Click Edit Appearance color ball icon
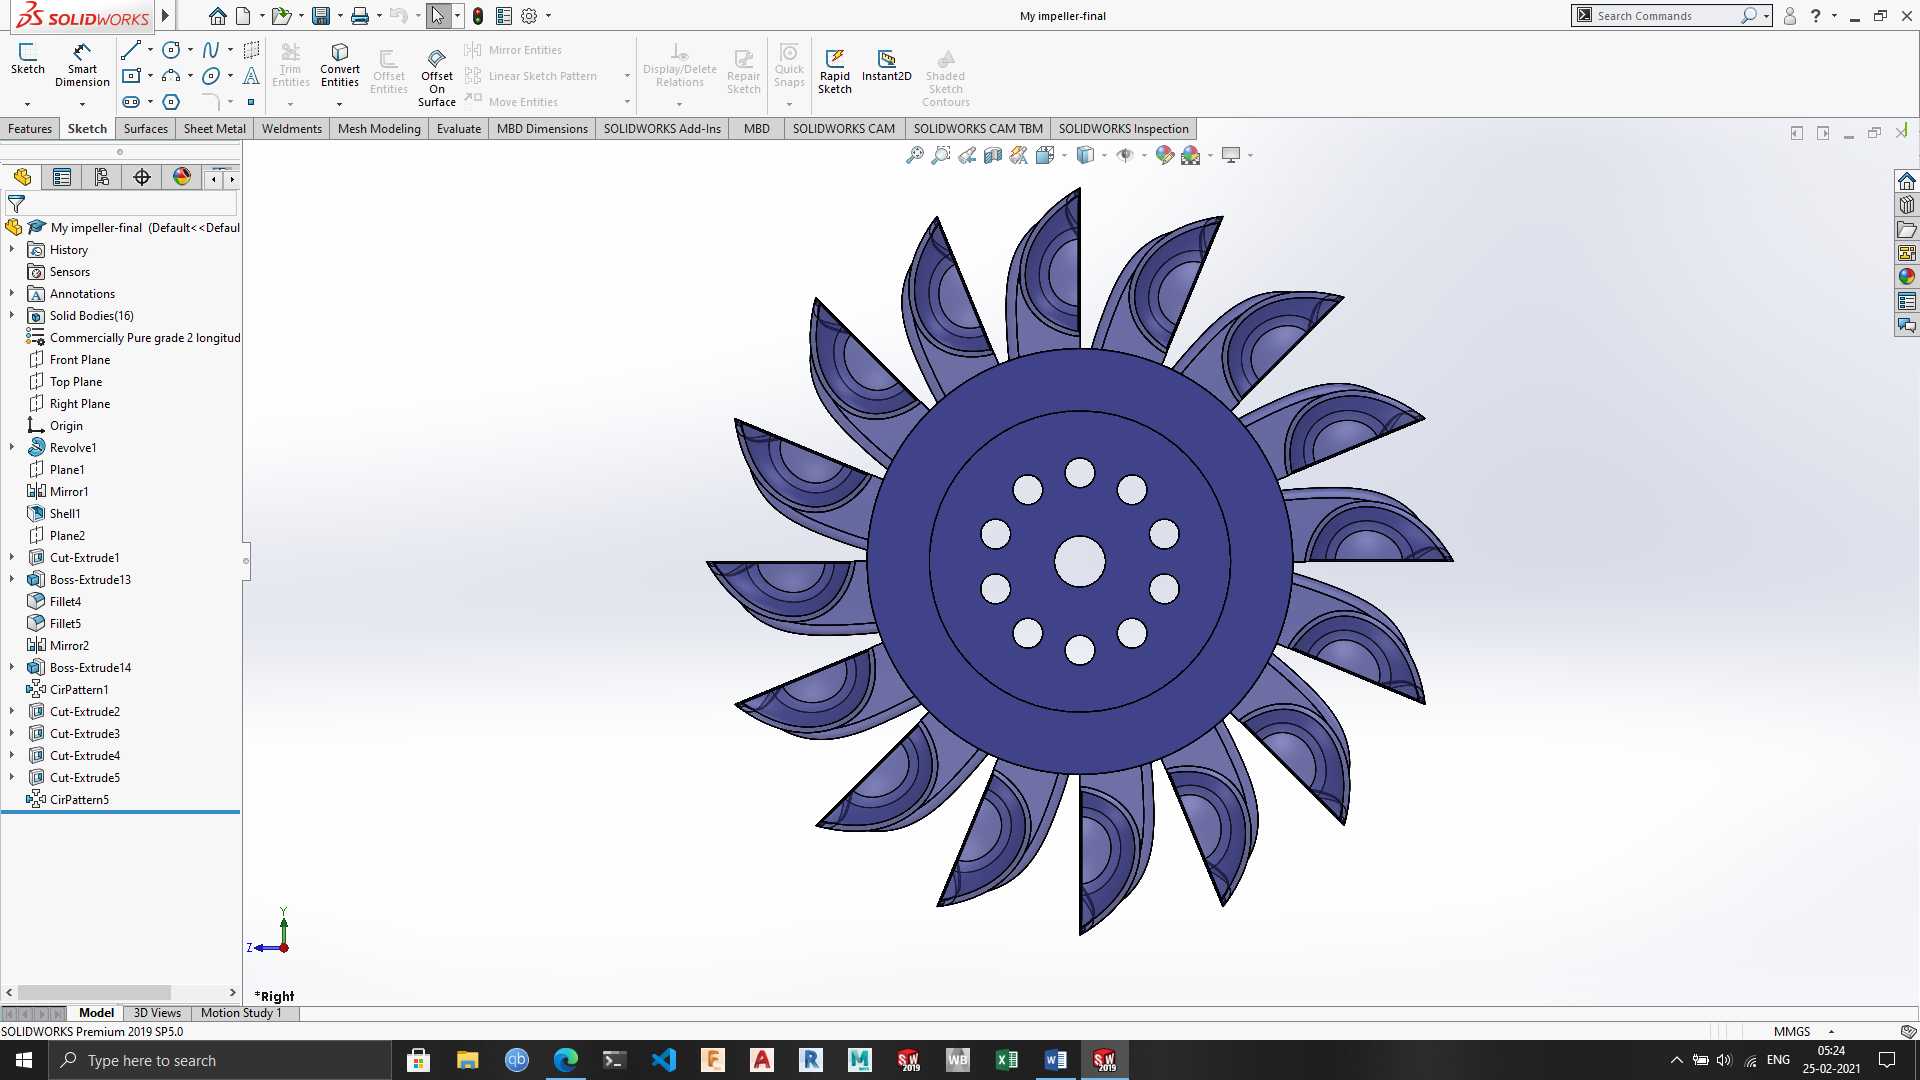 [x=1164, y=155]
